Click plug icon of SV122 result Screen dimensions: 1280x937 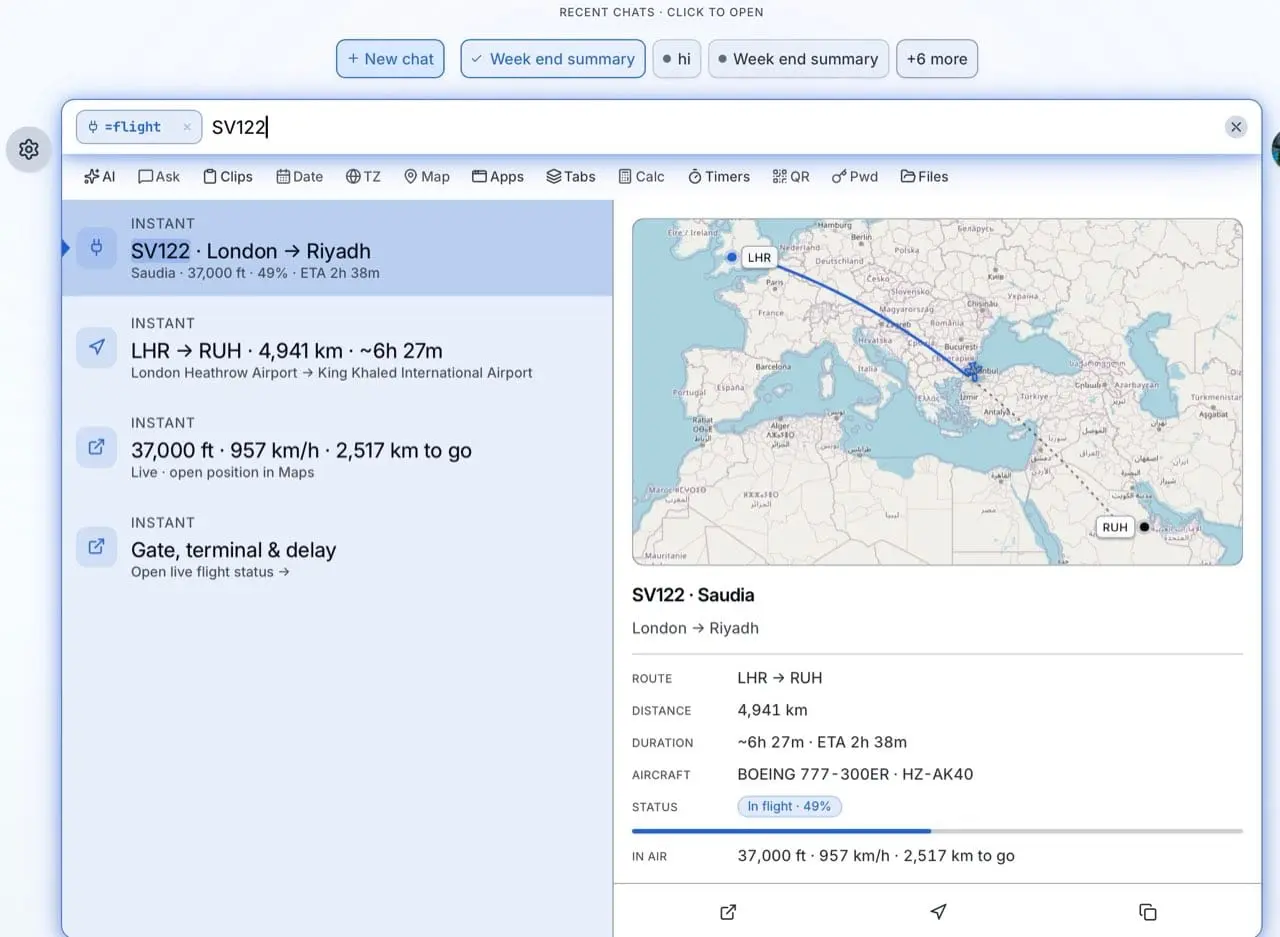coord(97,248)
